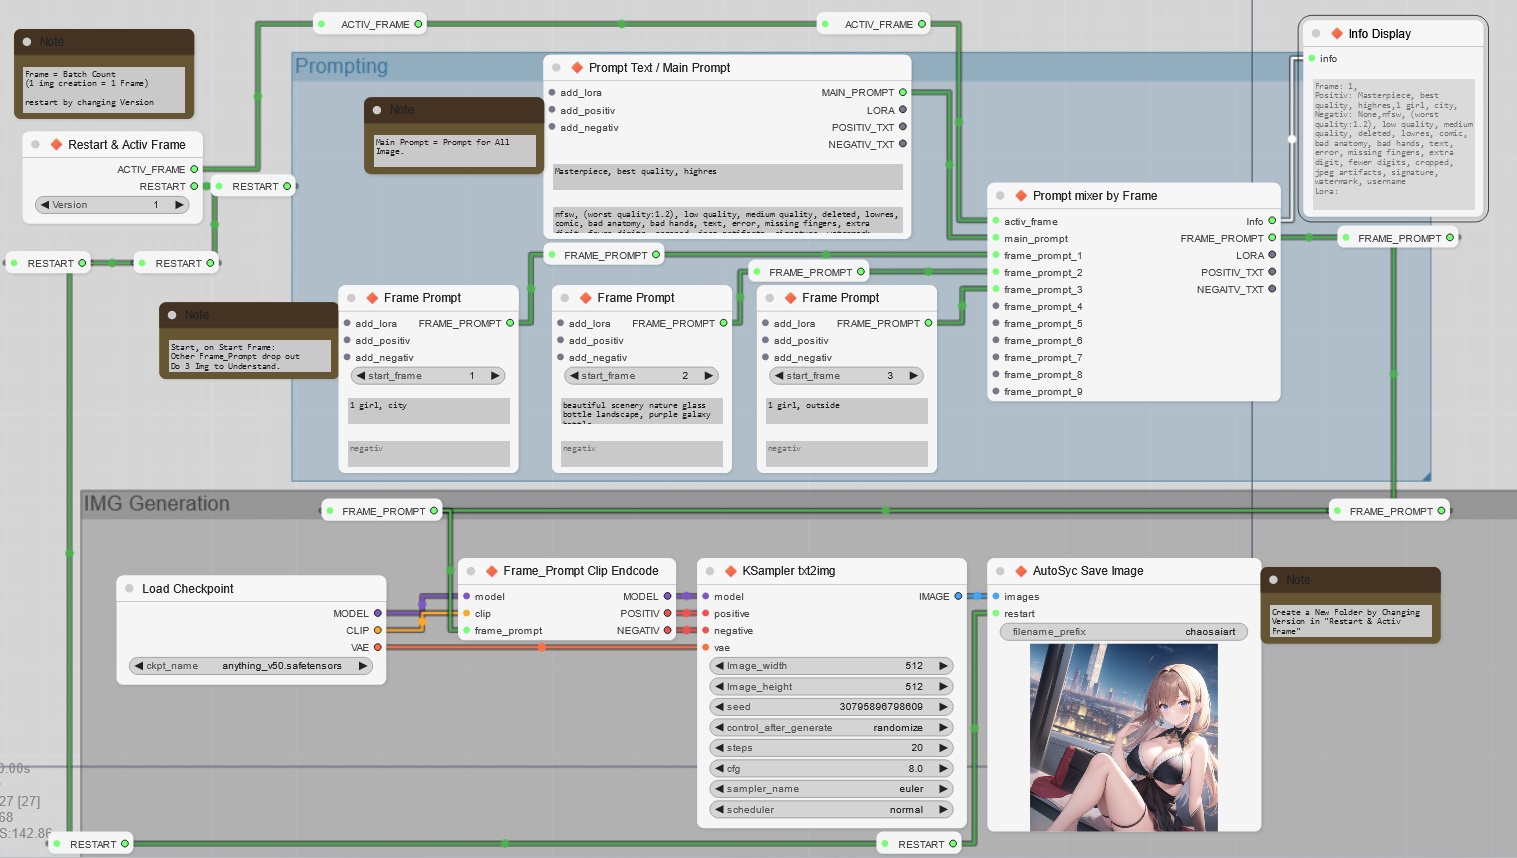
Task: Click the generated anime image preview
Action: [1123, 737]
